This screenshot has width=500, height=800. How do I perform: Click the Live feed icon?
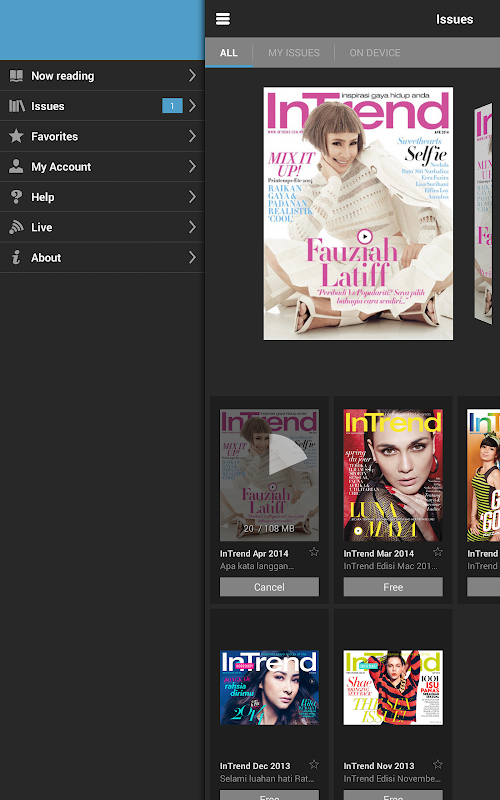(16, 227)
